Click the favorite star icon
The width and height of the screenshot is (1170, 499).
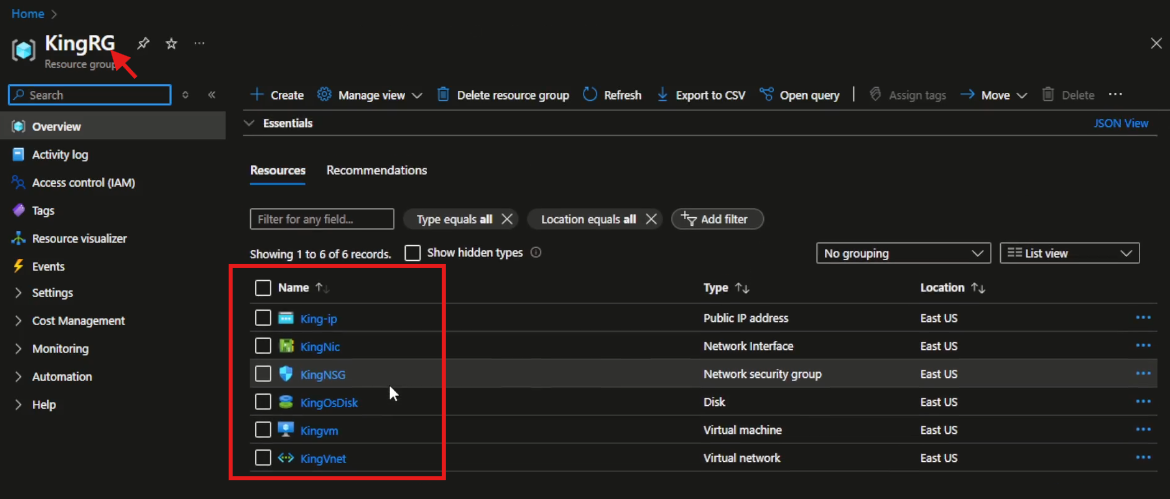click(171, 44)
